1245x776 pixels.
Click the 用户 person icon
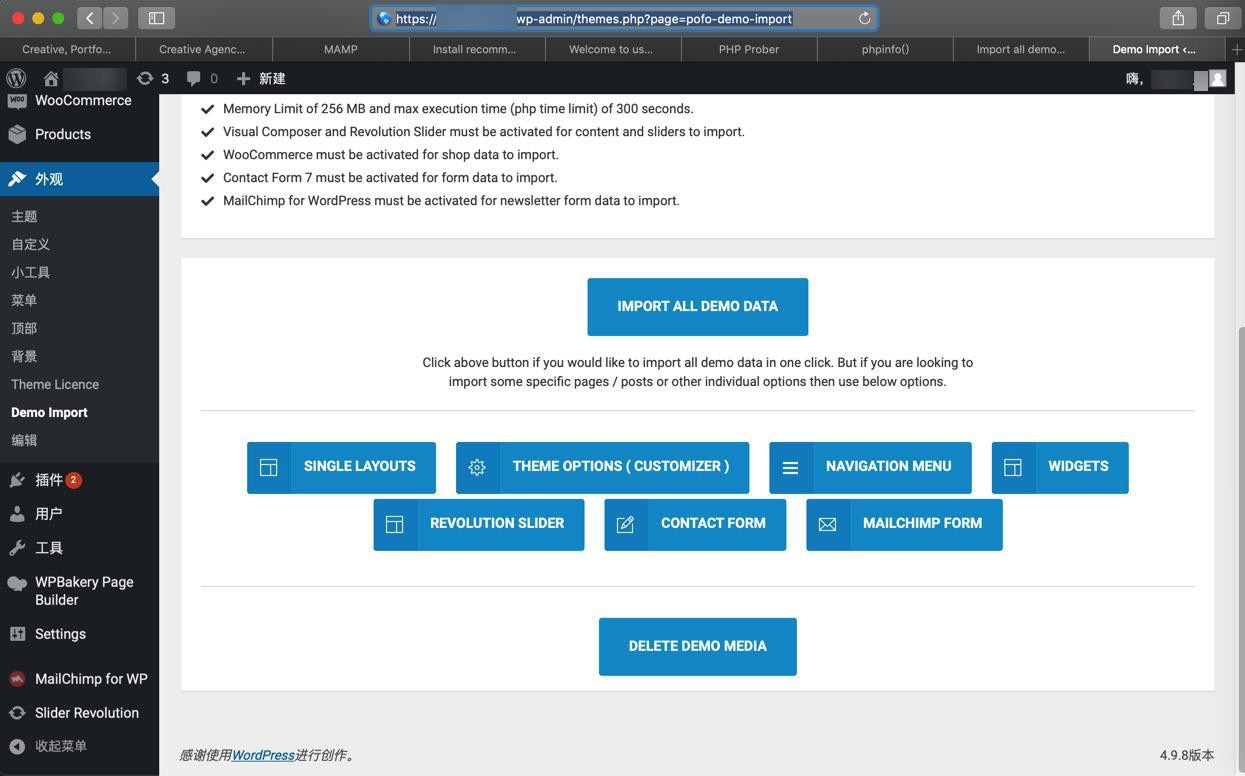click(17, 514)
